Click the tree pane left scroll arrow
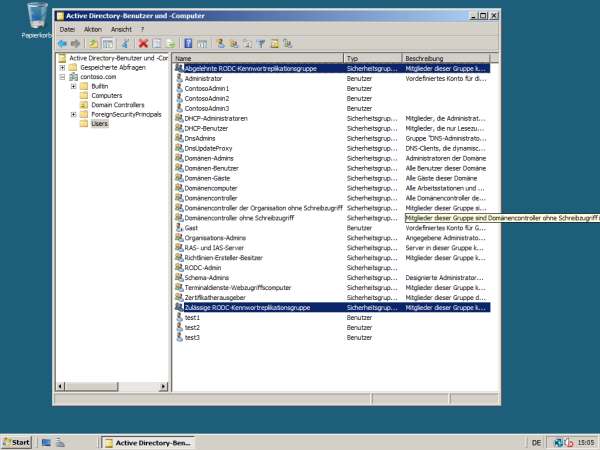This screenshot has height=450, width=600. 60,386
